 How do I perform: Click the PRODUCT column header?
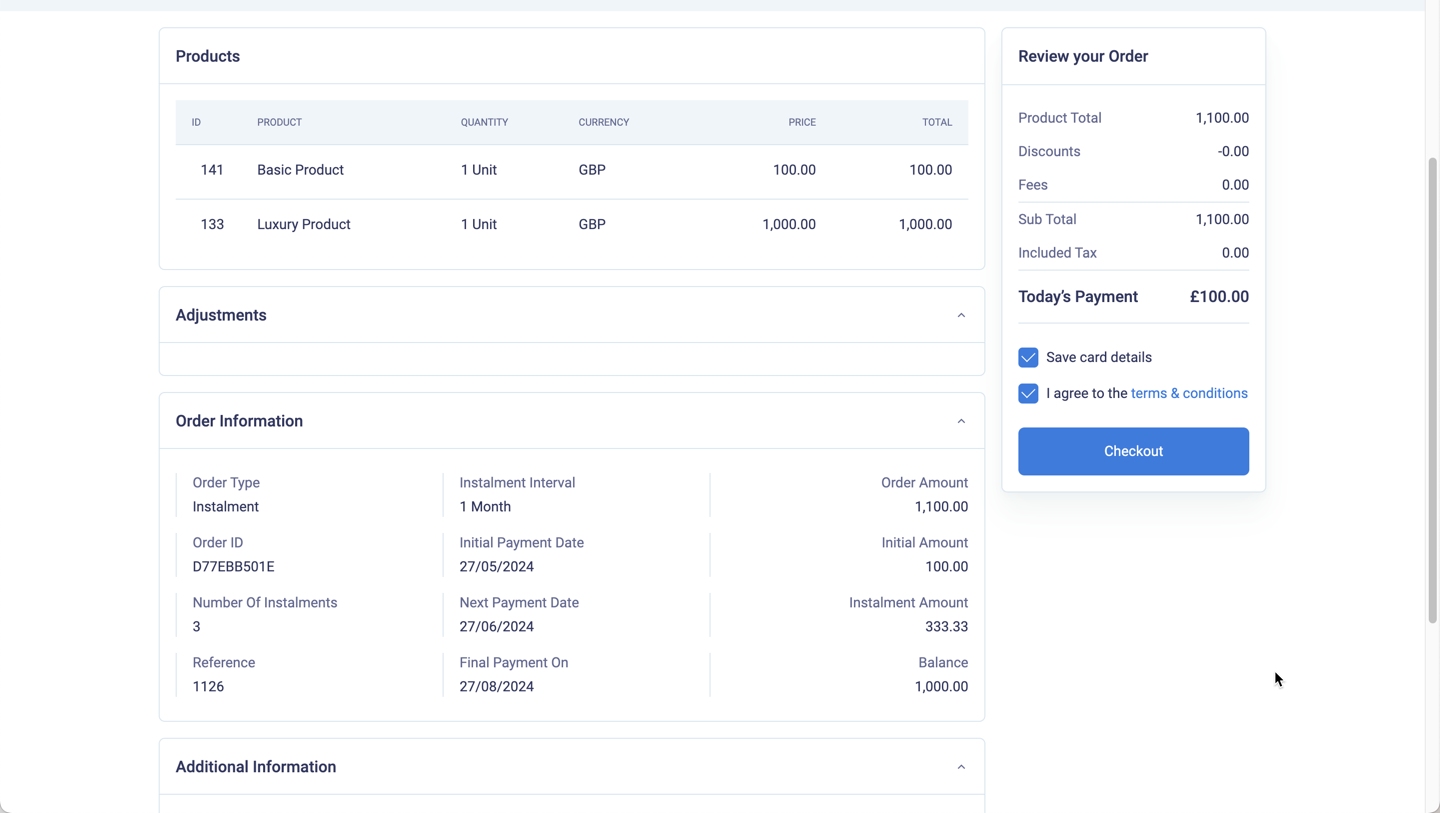point(279,122)
